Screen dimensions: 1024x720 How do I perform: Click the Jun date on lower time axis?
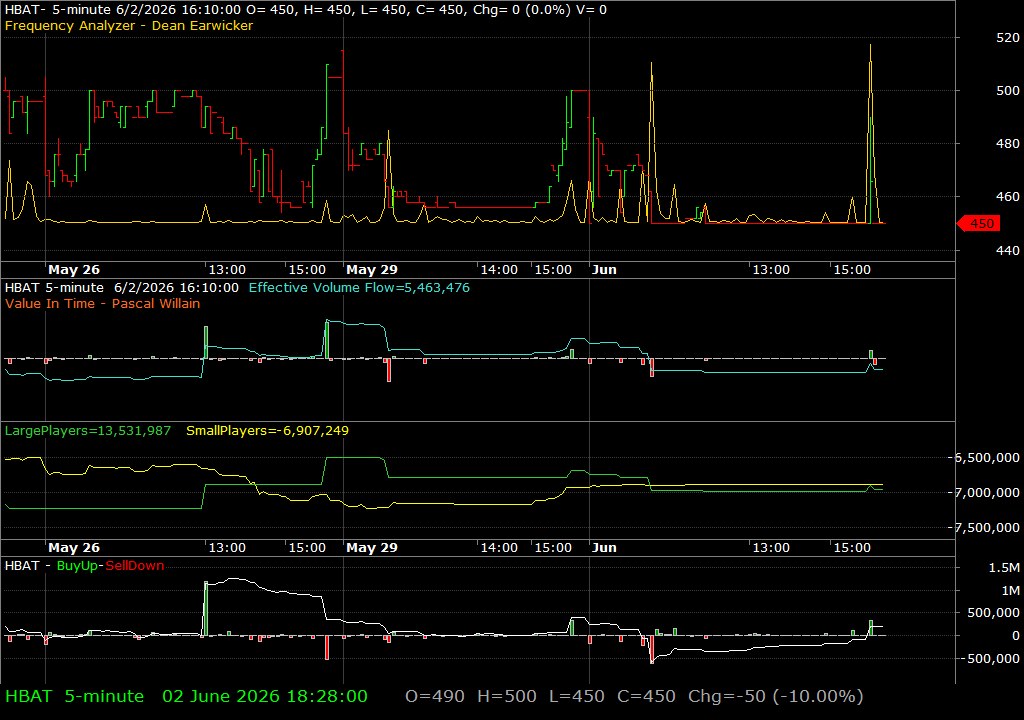point(604,548)
